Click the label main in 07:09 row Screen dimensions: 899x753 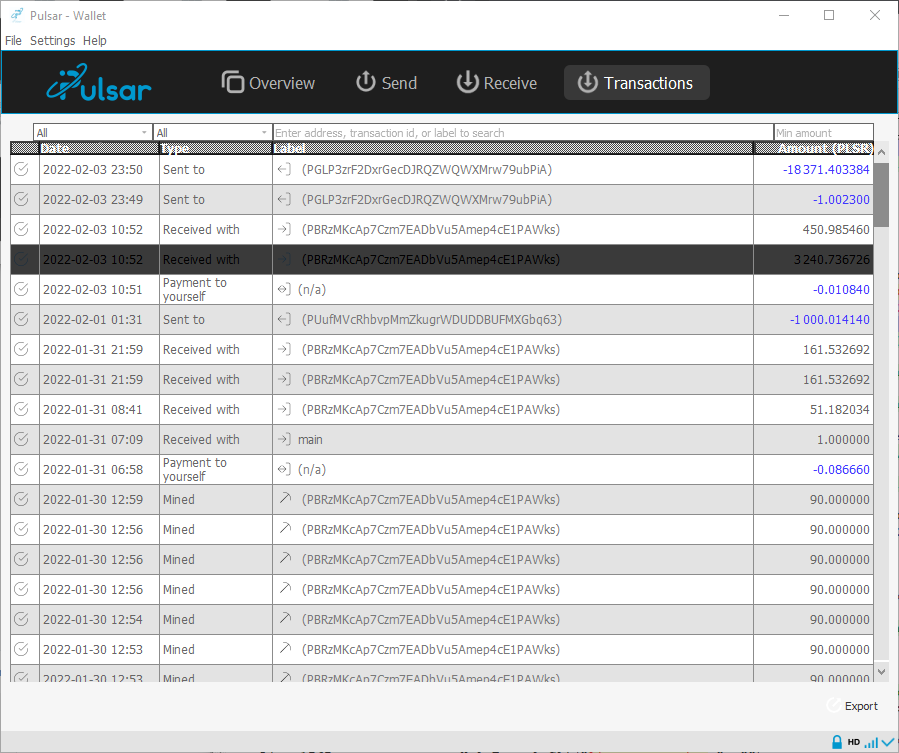310,439
